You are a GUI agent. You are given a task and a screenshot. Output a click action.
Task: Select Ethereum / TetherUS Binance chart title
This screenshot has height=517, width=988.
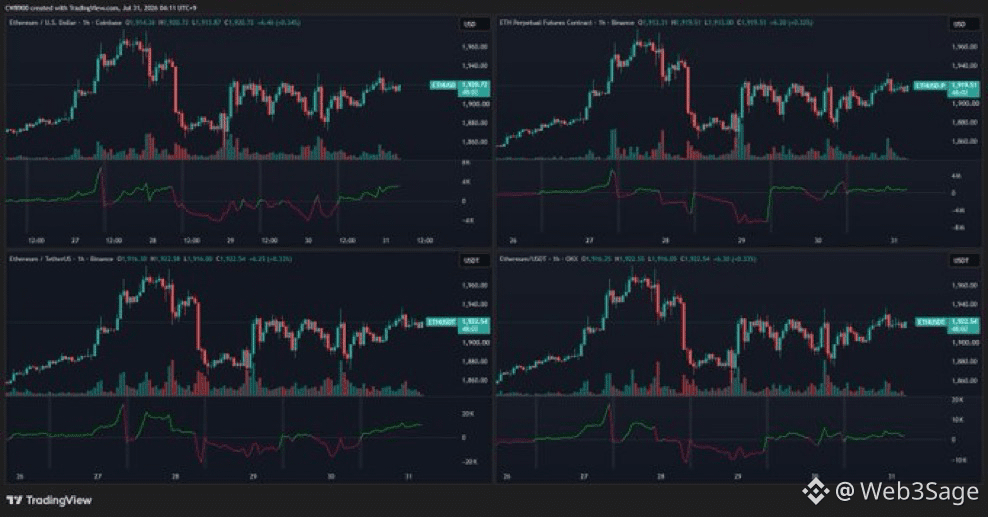point(60,259)
